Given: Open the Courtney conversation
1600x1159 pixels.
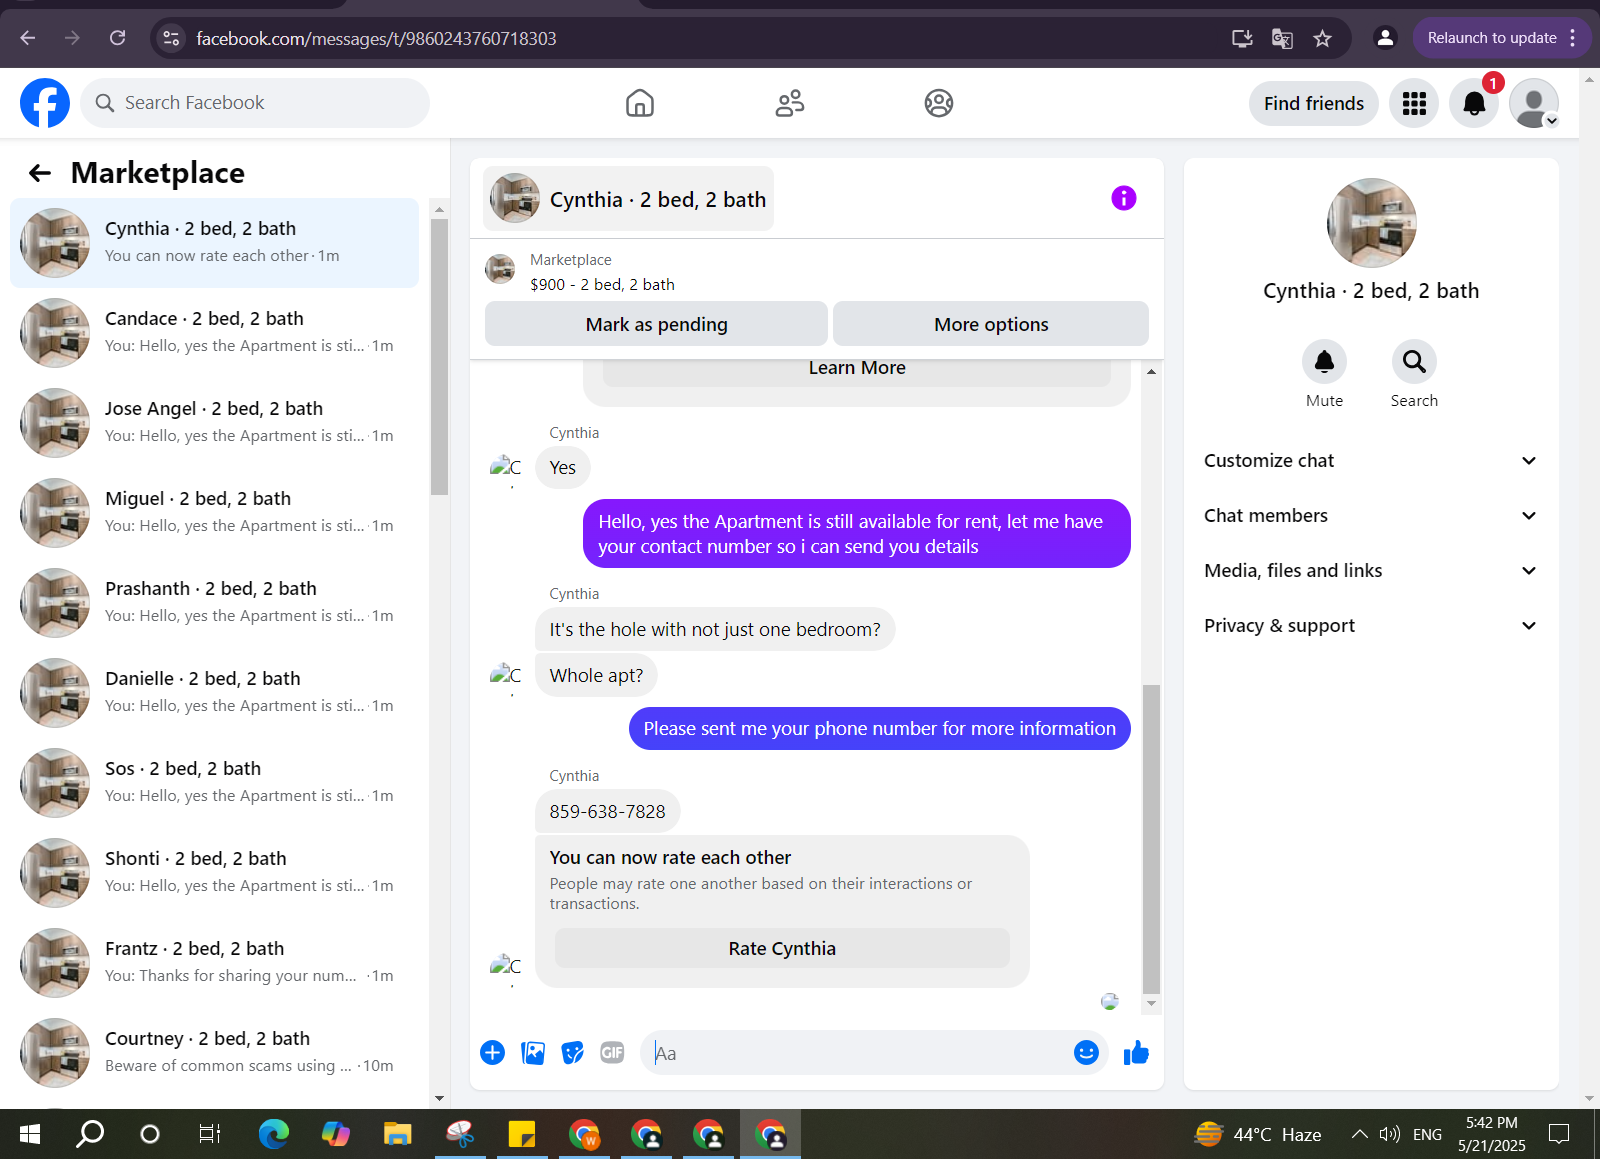Looking at the screenshot, I should pos(214,1053).
